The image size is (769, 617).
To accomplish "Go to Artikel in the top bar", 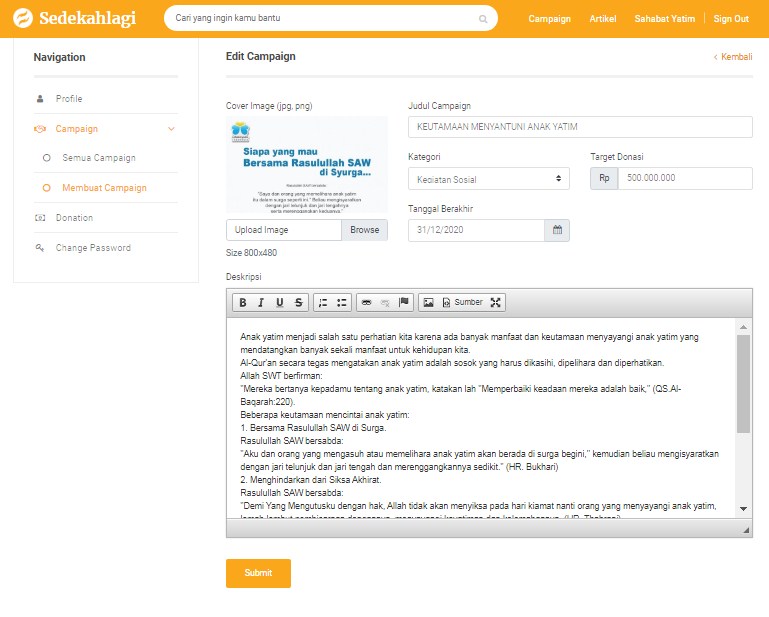I will click(x=603, y=19).
